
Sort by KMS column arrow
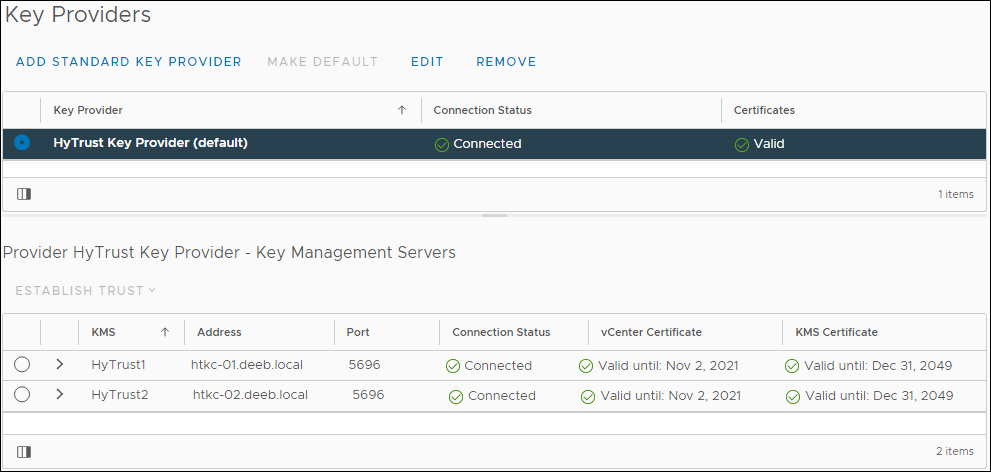click(165, 332)
